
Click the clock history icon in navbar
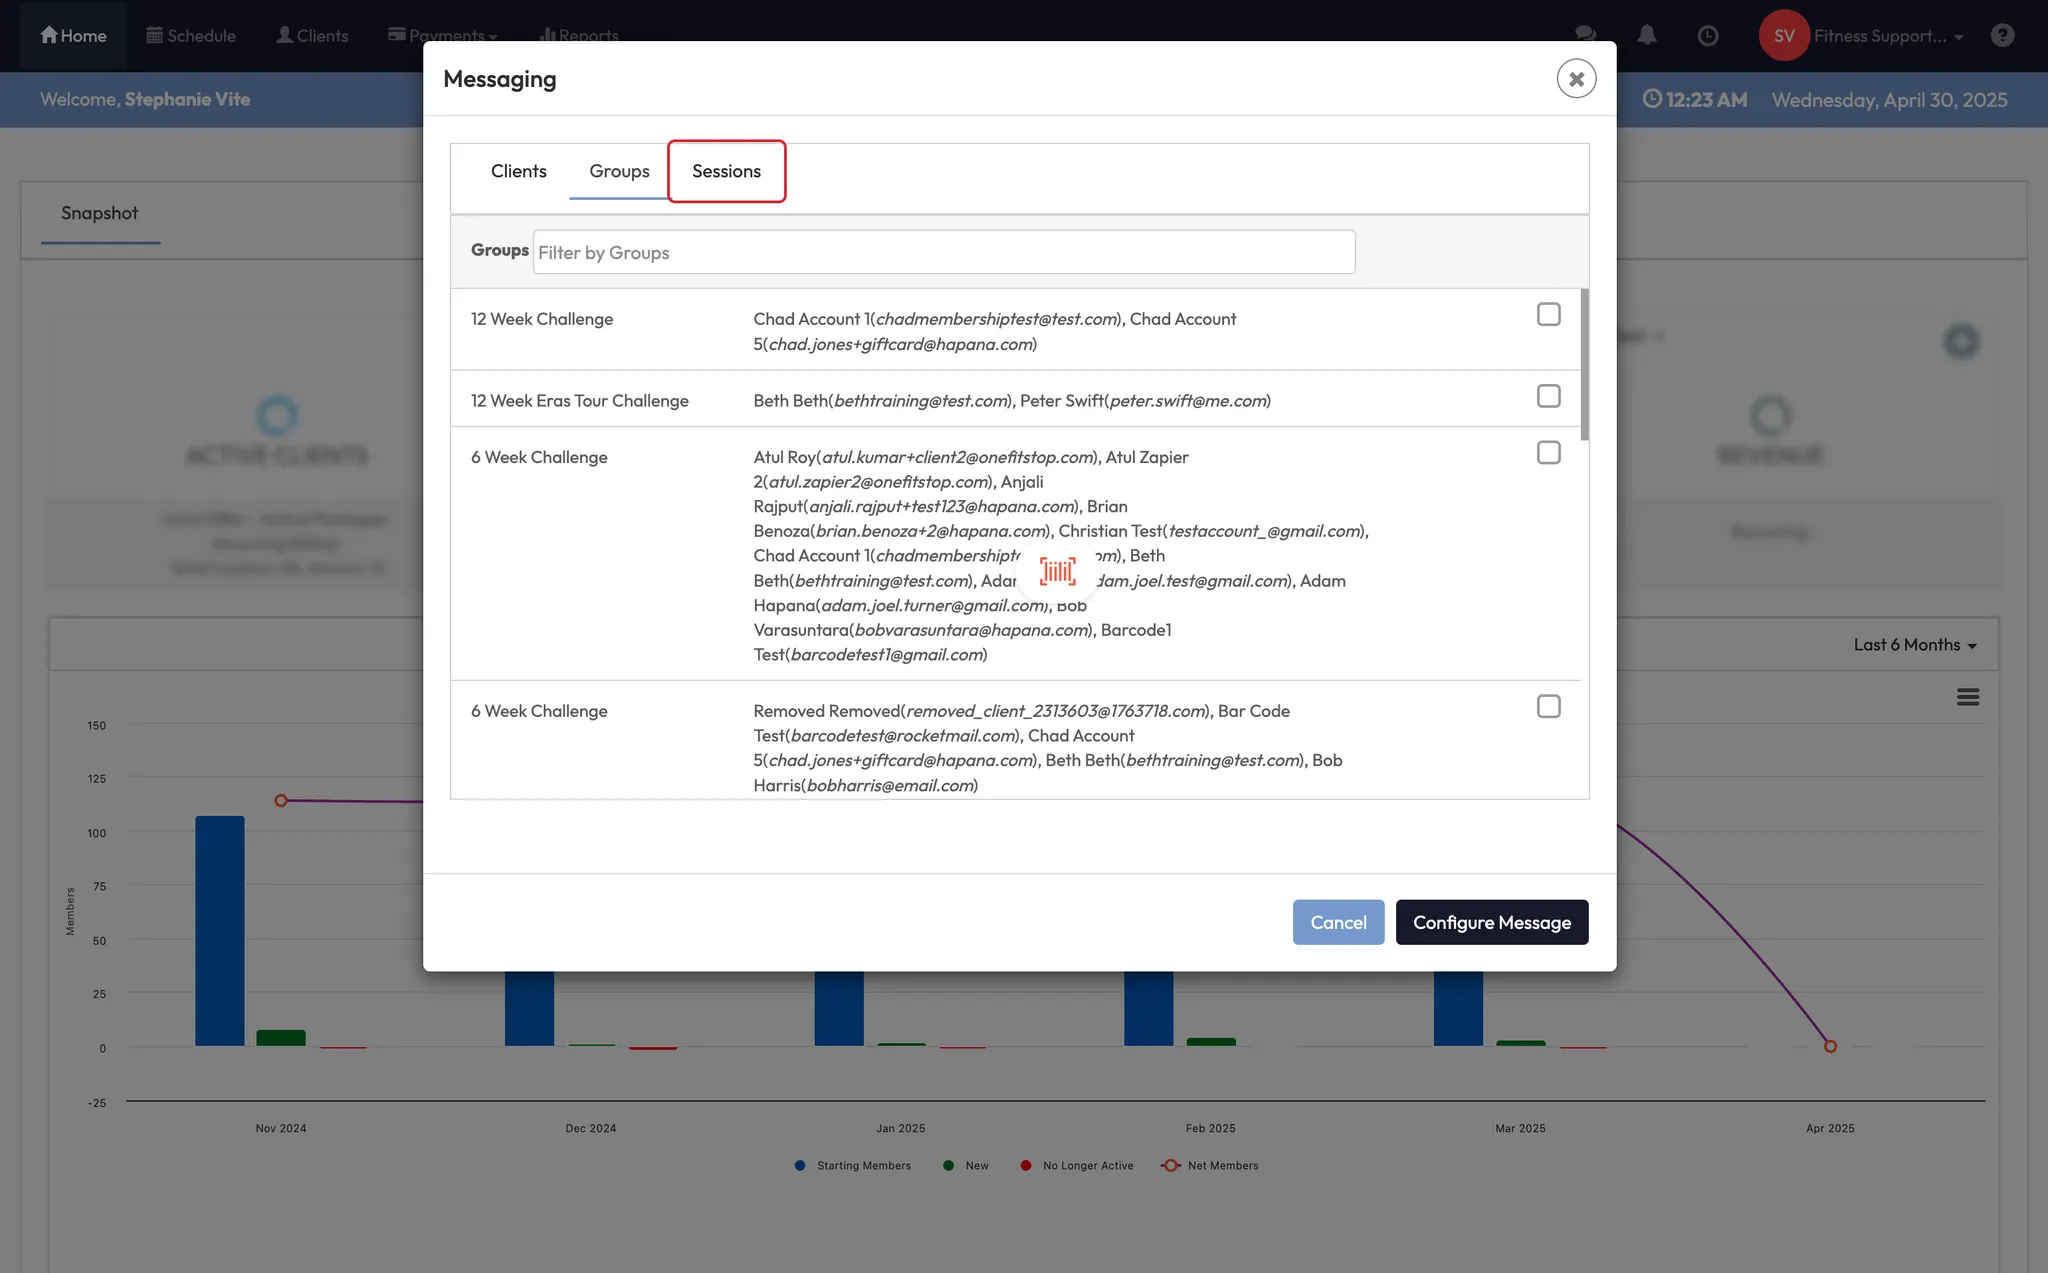(1708, 35)
